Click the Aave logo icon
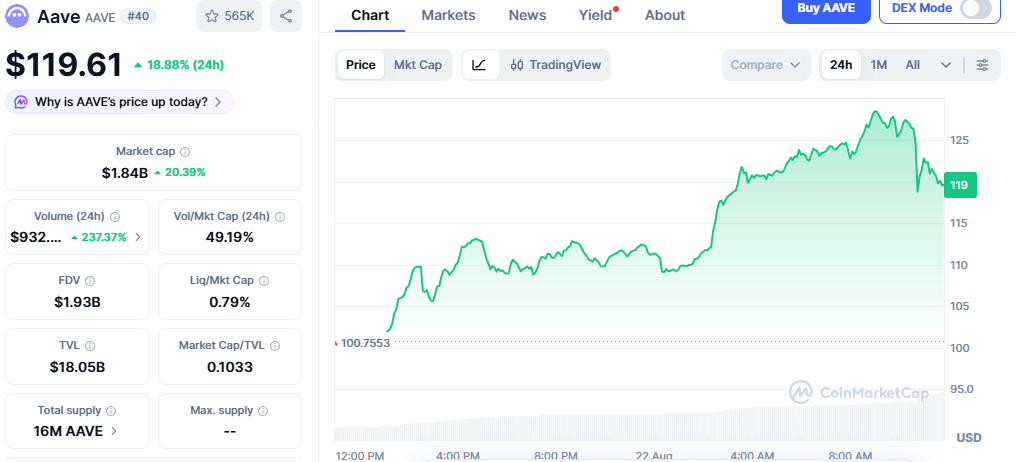The height and width of the screenshot is (462, 1016). pos(17,16)
